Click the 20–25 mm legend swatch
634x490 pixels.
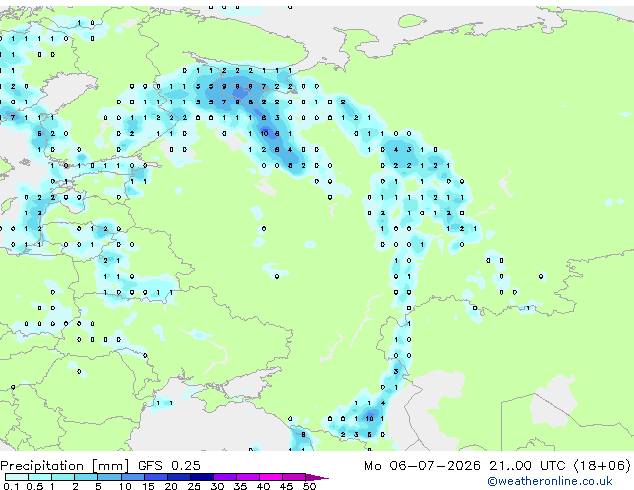click(179, 477)
